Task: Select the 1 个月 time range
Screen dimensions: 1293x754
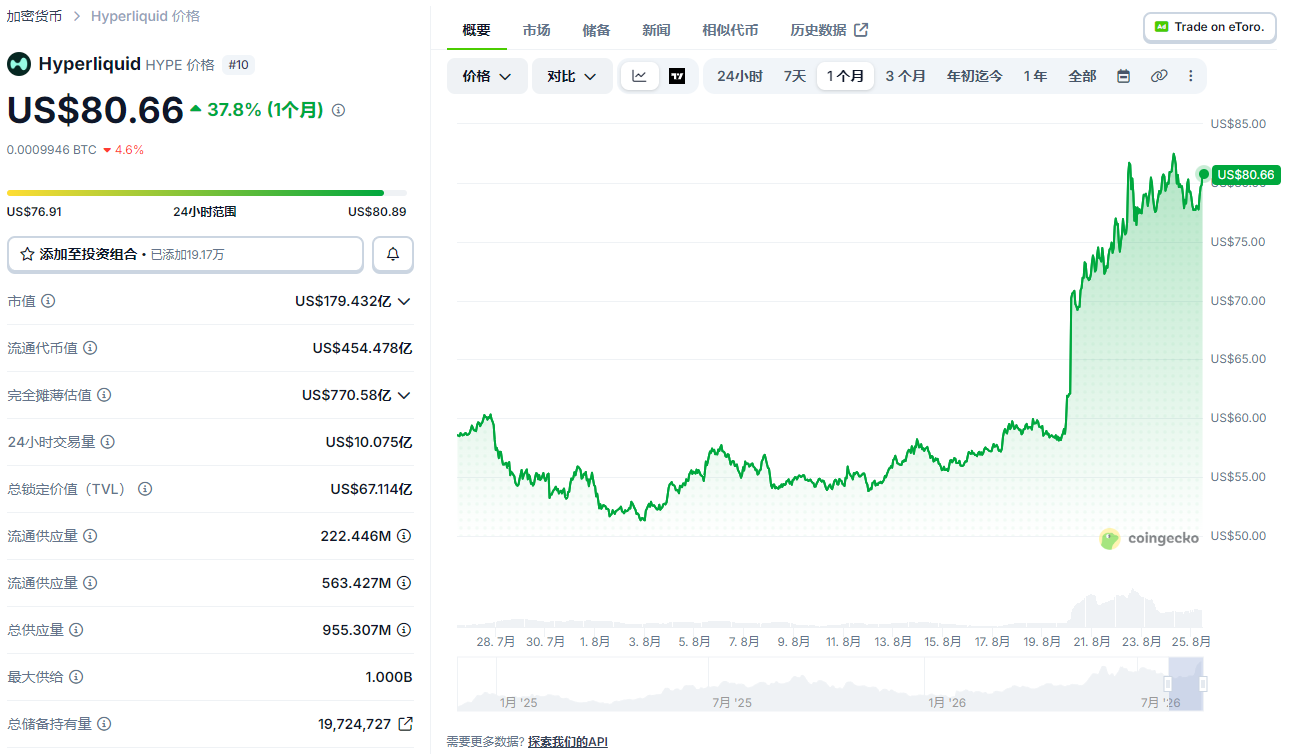Action: click(845, 76)
